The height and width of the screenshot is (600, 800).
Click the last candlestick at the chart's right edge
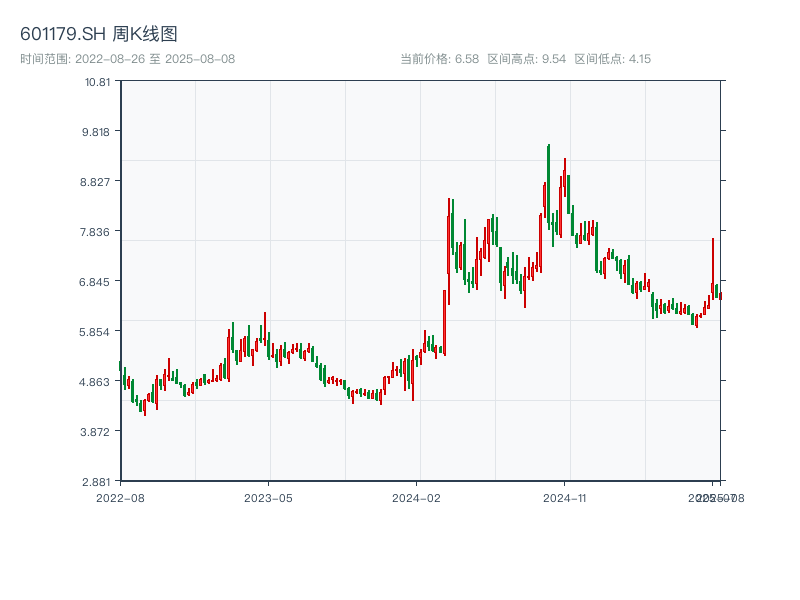click(720, 296)
